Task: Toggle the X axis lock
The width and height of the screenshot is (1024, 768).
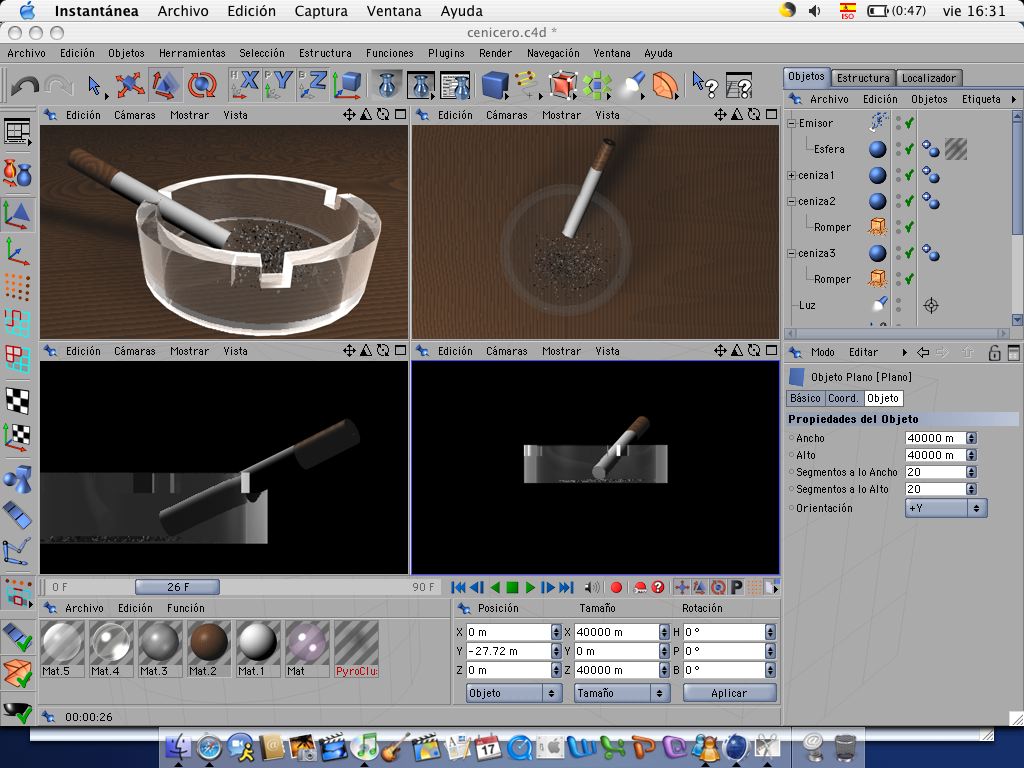Action: tap(244, 85)
